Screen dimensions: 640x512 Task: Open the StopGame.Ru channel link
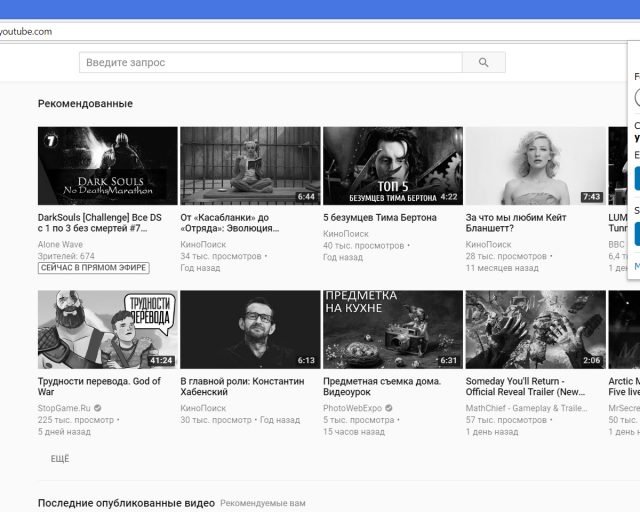pos(64,408)
